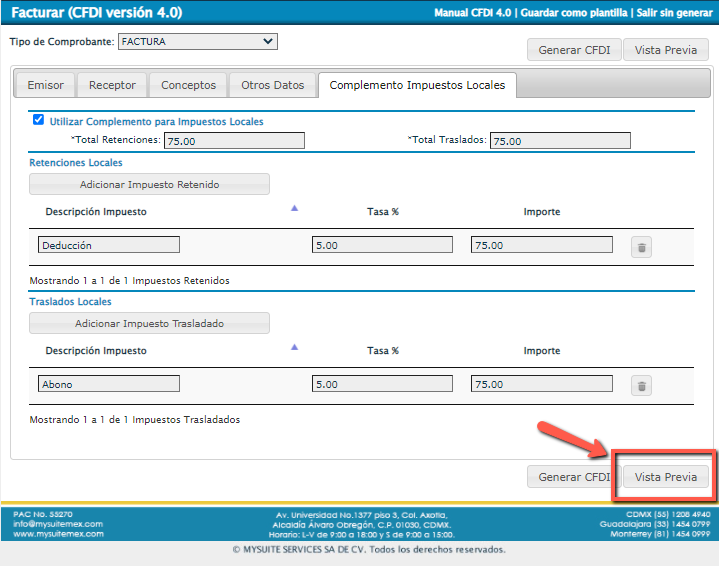The height and width of the screenshot is (566, 719).
Task: Open the Receptor tab
Action: click(x=112, y=86)
